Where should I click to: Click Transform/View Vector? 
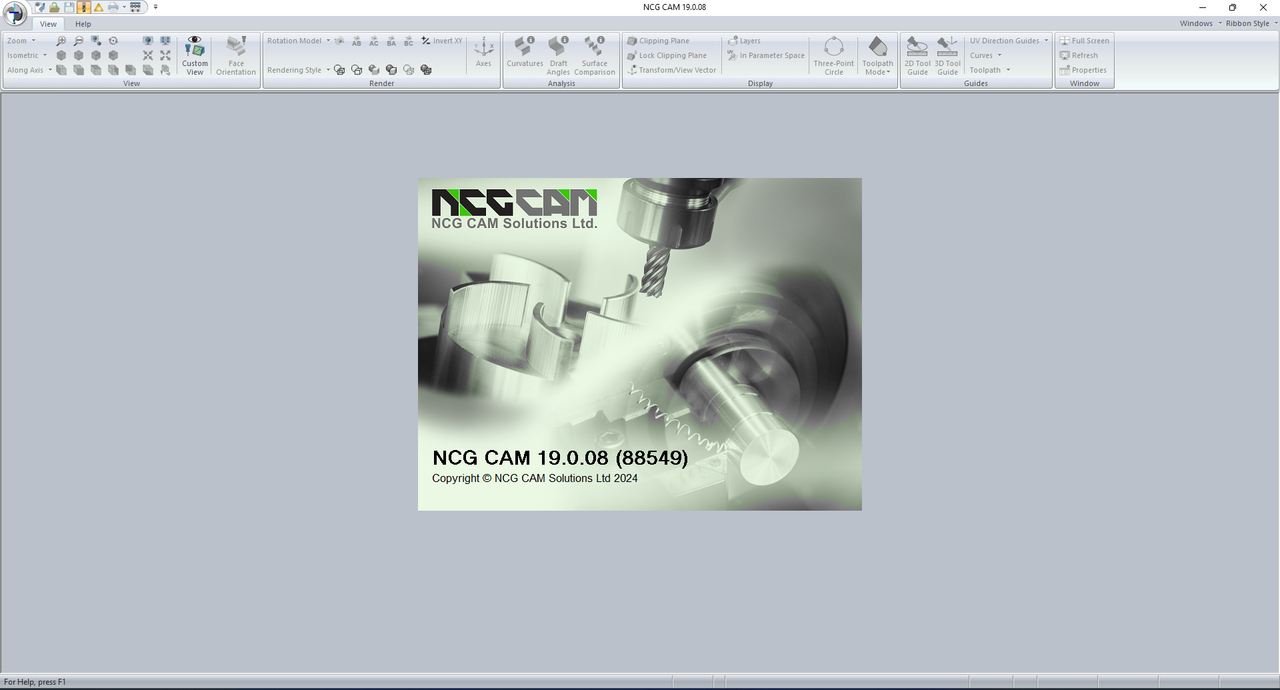(x=671, y=70)
